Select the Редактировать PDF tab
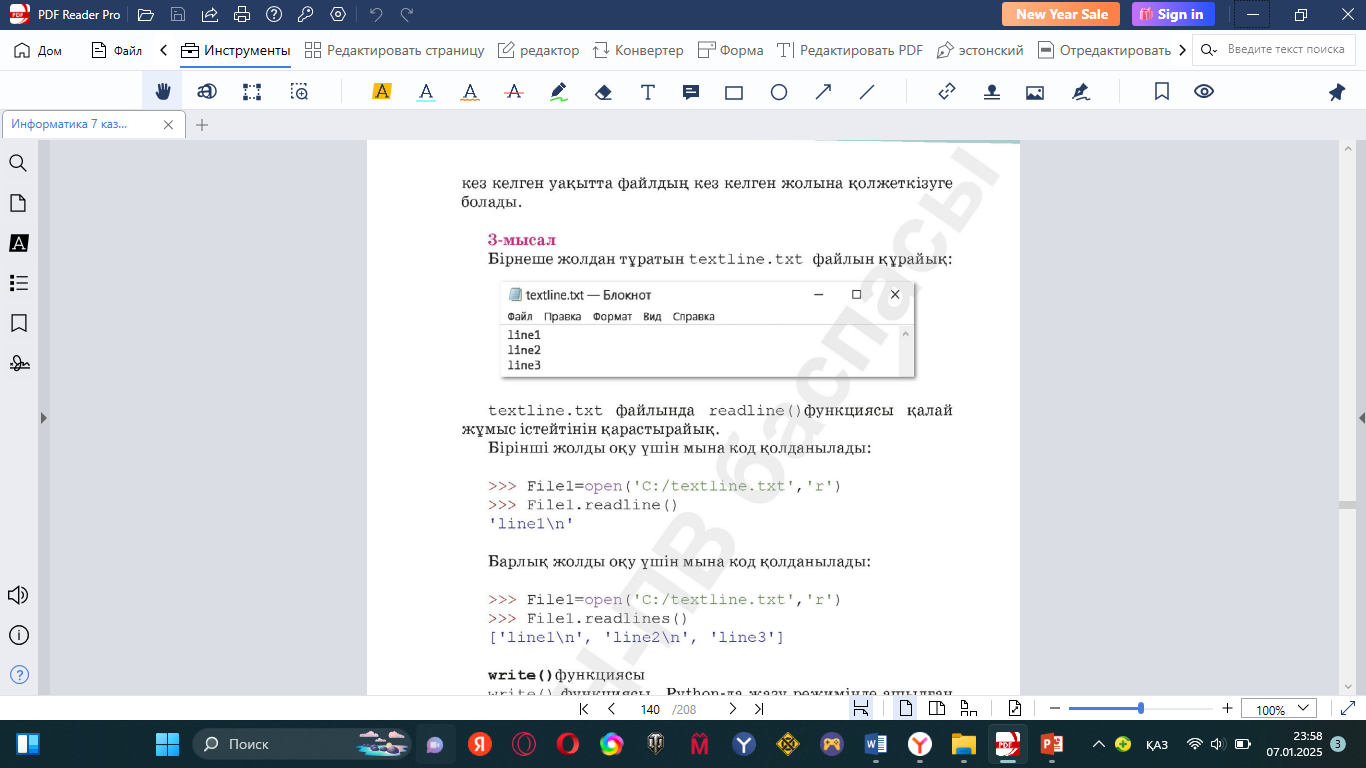 tap(850, 50)
